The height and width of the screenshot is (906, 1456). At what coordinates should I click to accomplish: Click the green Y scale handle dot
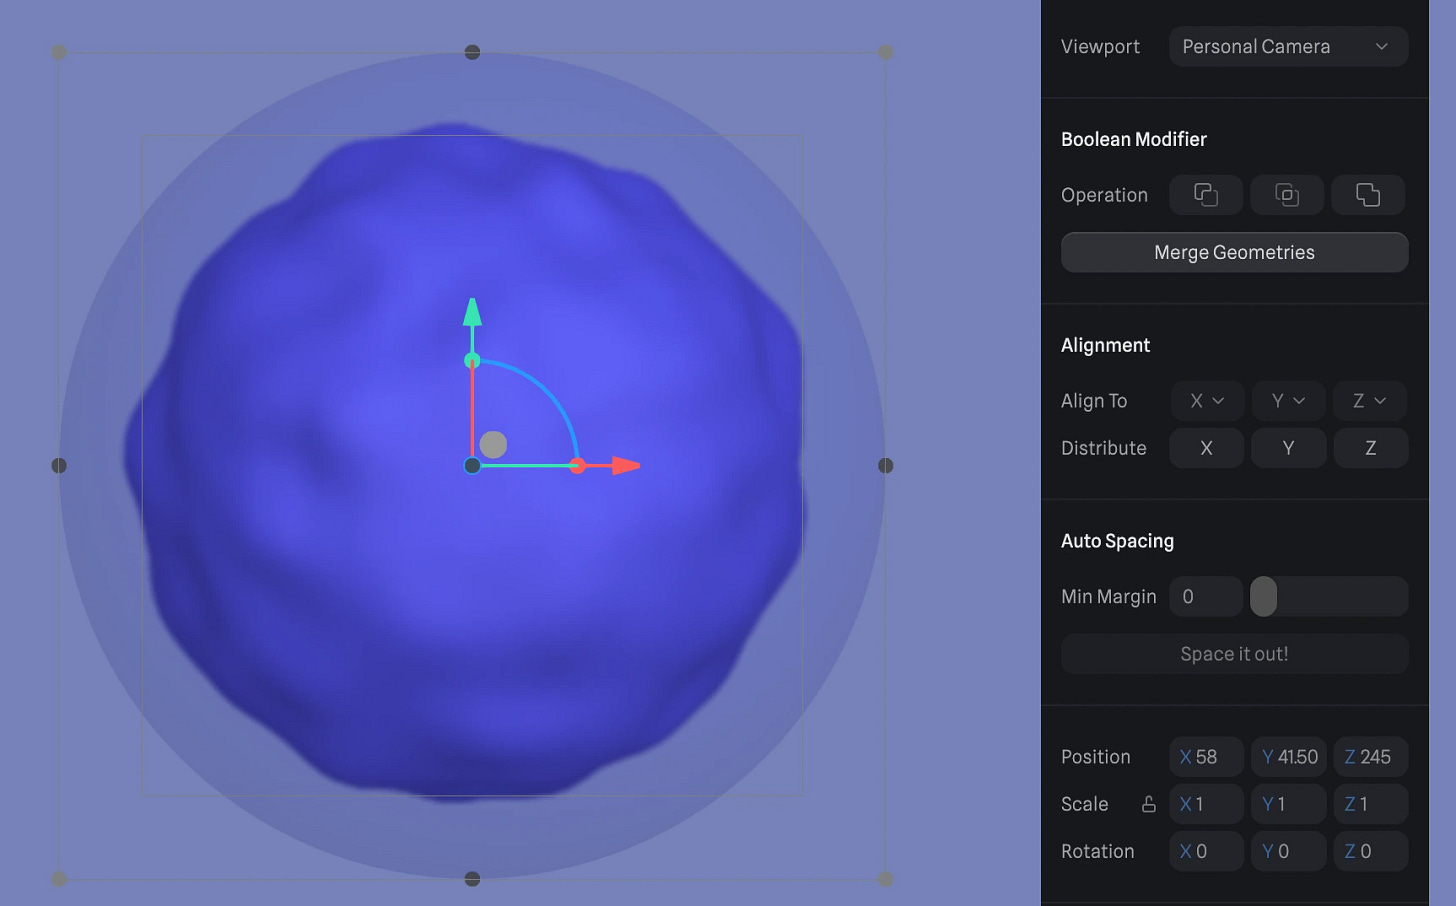tap(472, 361)
